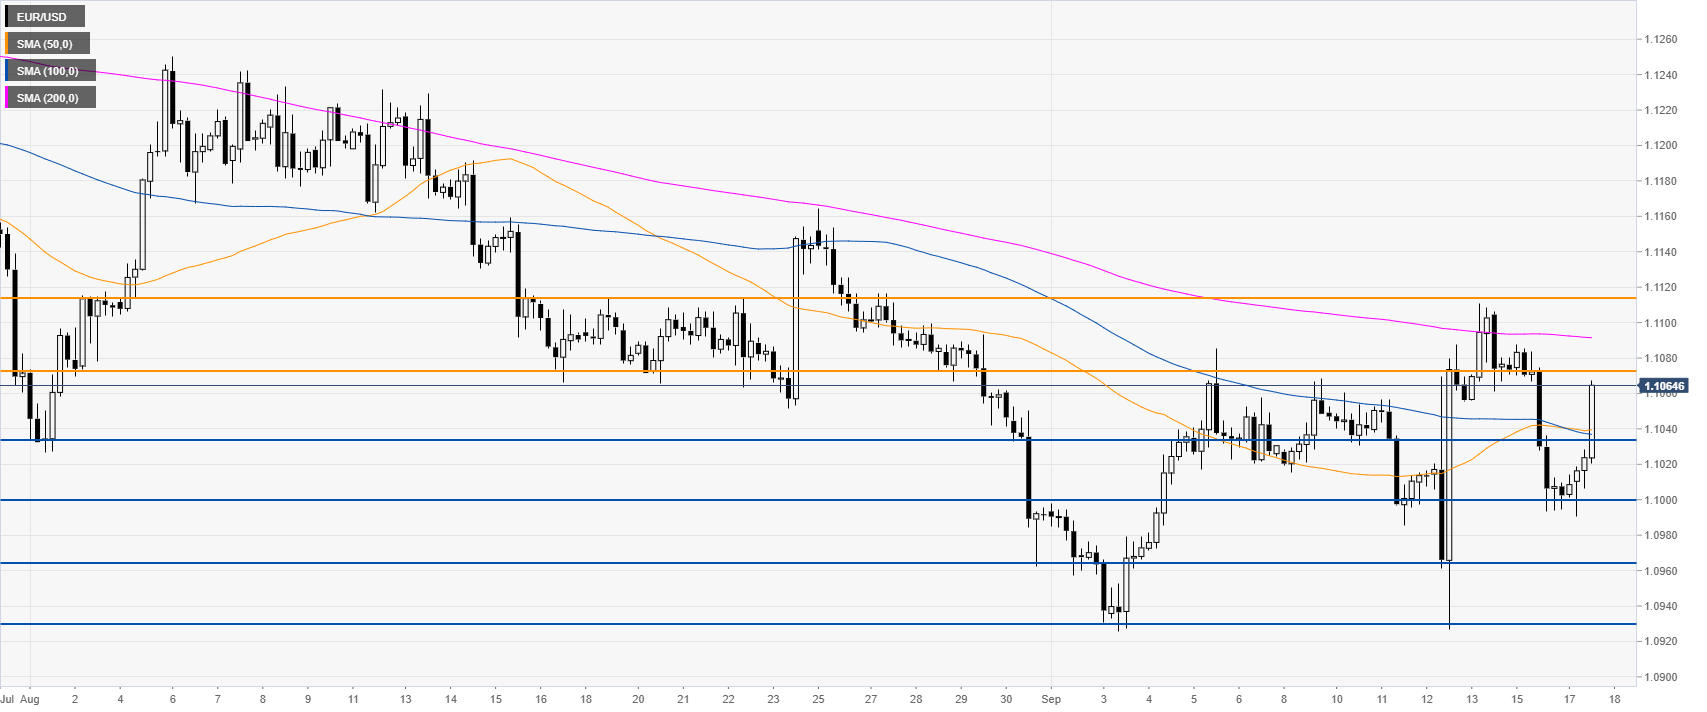This screenshot has width=1707, height=712.
Task: Select the 1.1140 price level label
Action: (x=1661, y=252)
